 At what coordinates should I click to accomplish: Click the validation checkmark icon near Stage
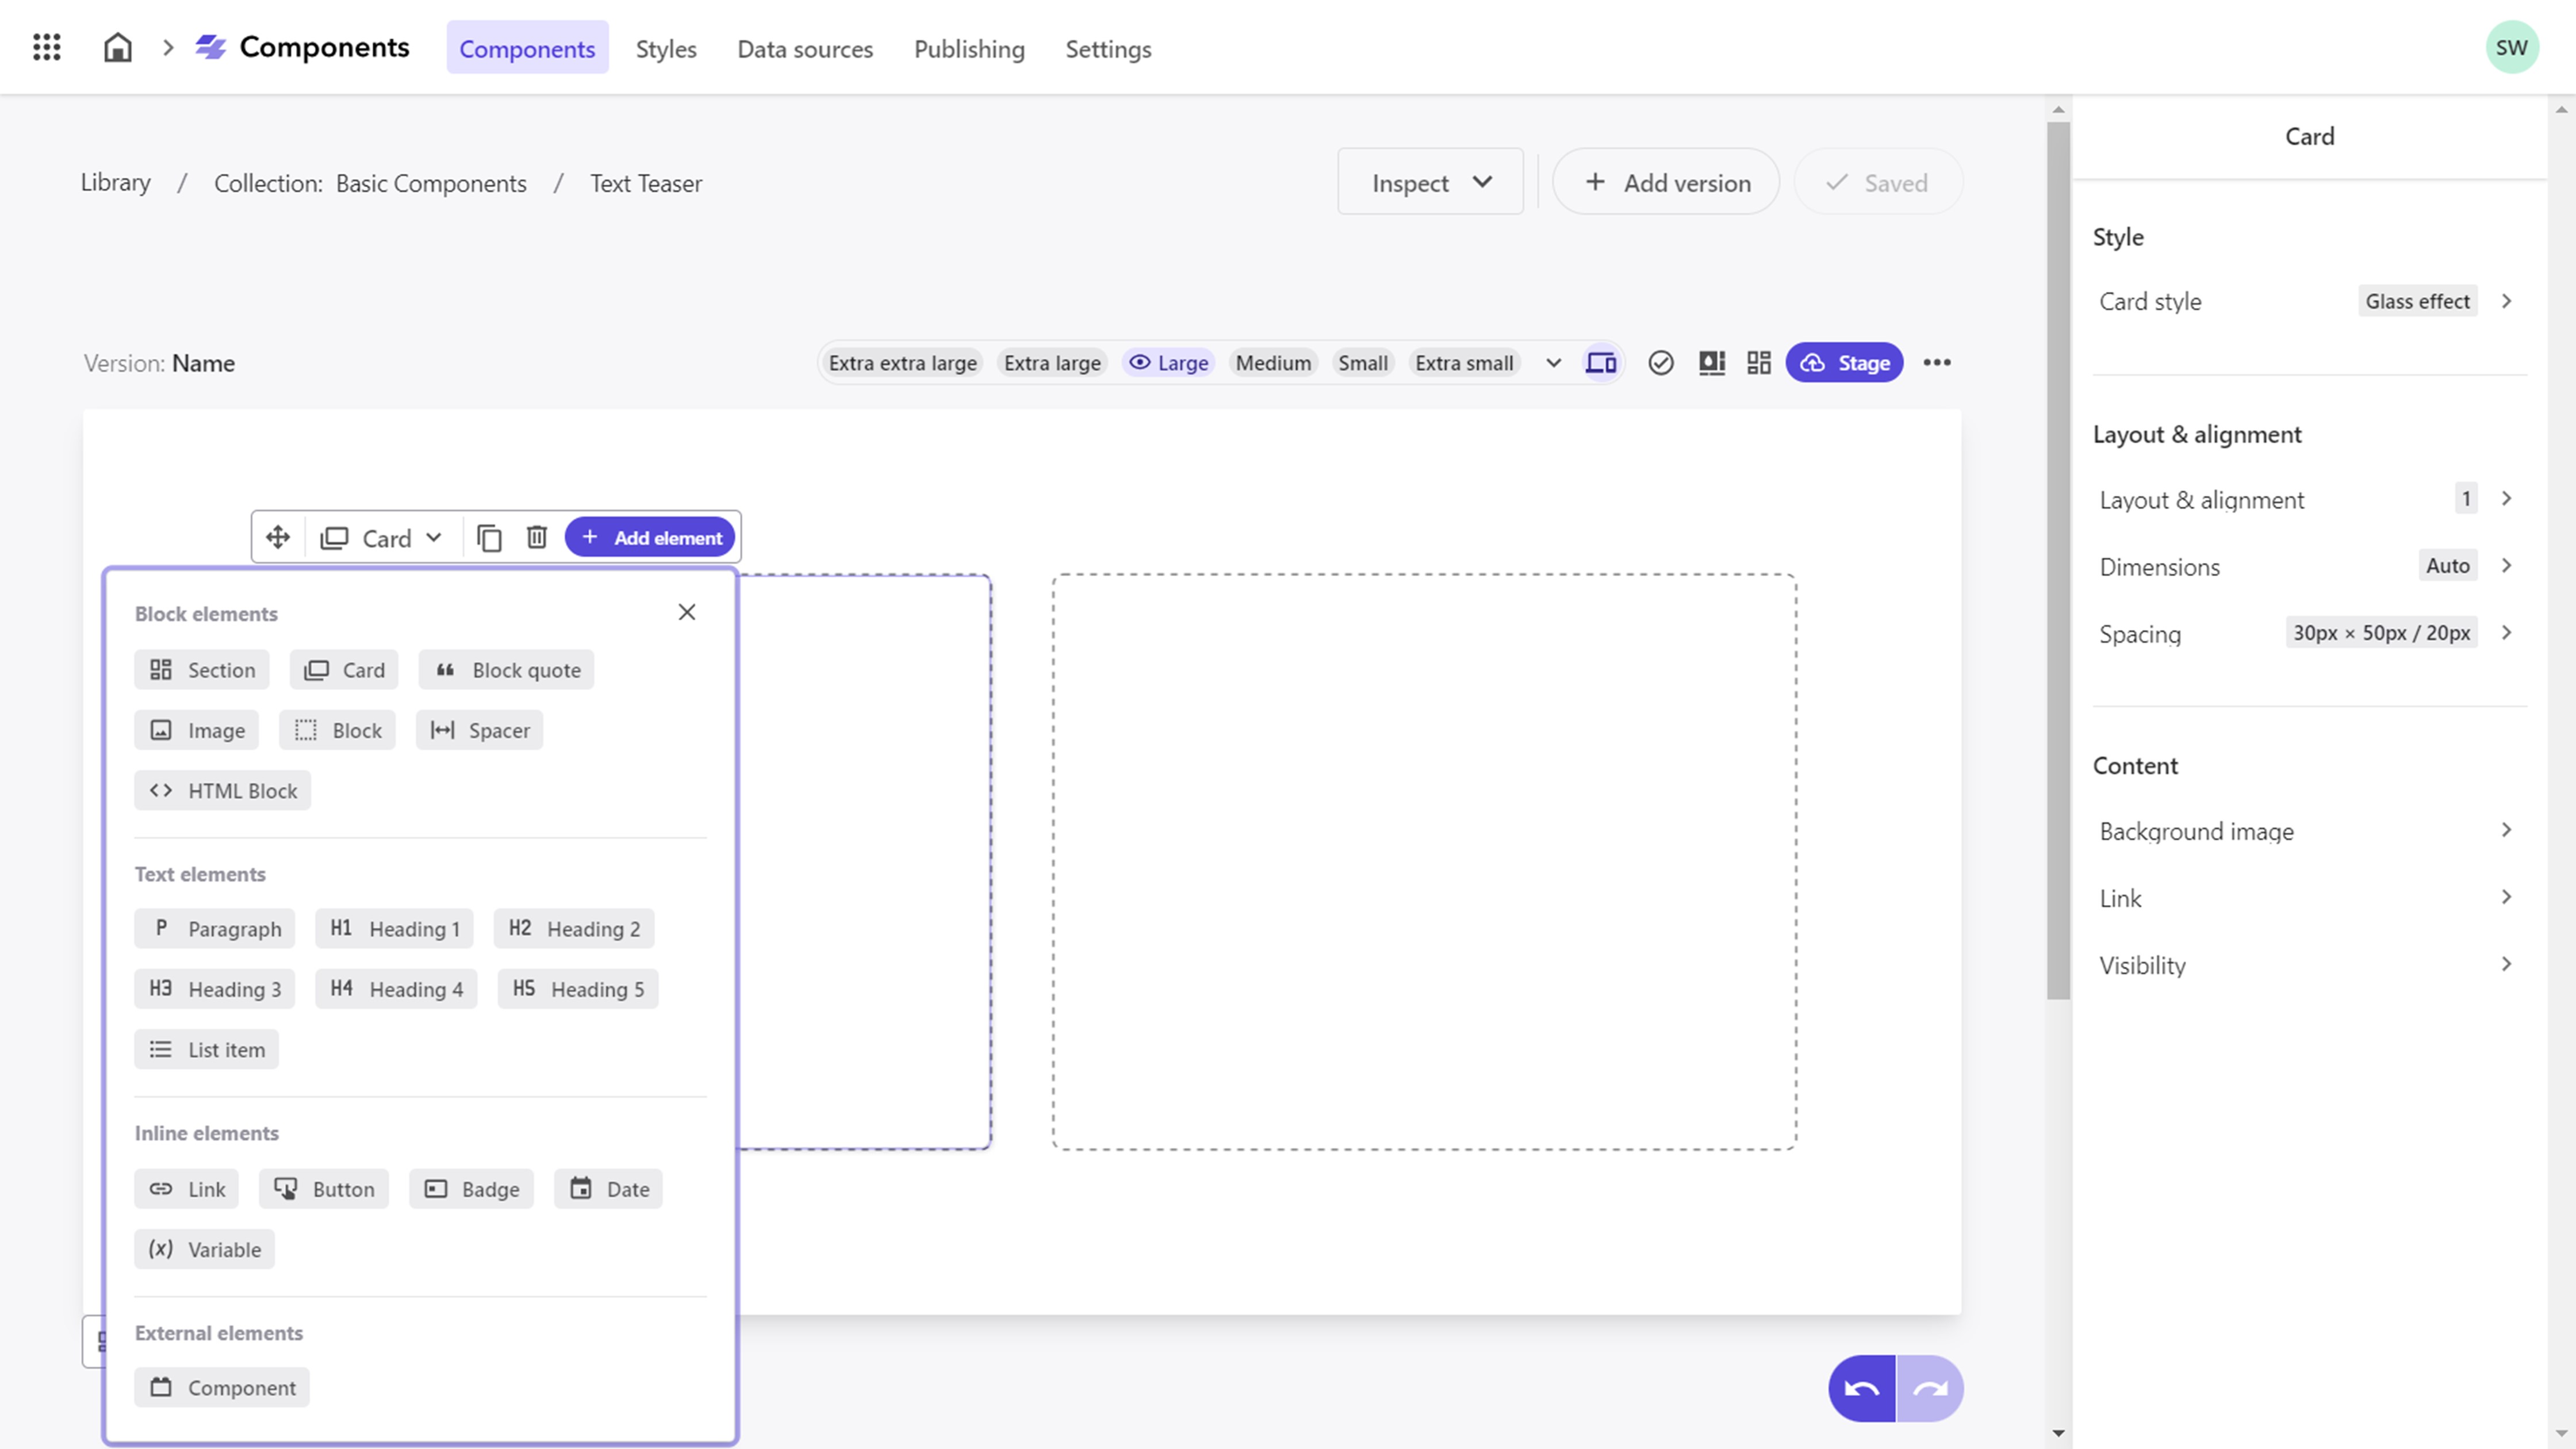point(1660,362)
